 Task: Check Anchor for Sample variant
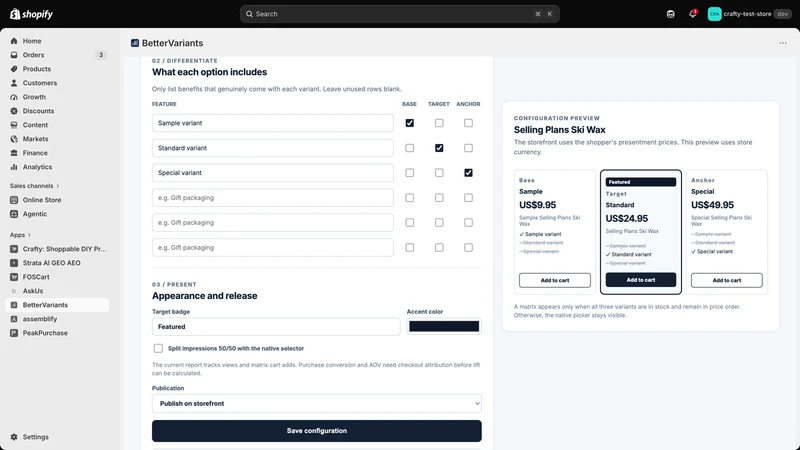point(468,123)
